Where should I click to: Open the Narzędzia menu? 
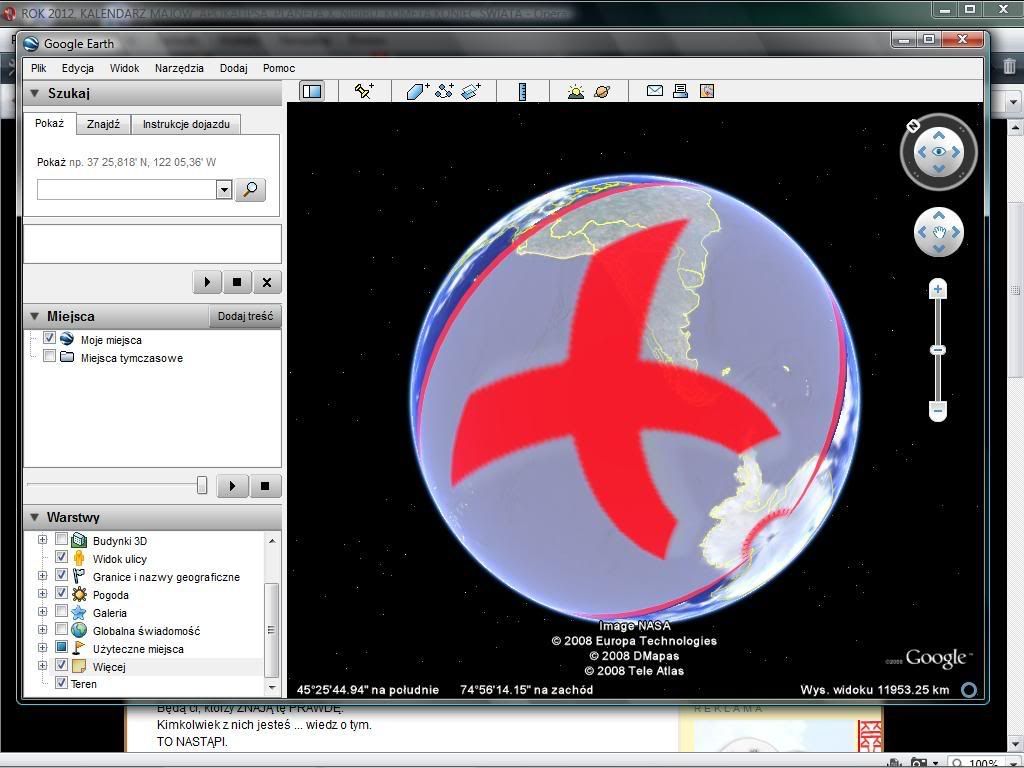pos(179,68)
